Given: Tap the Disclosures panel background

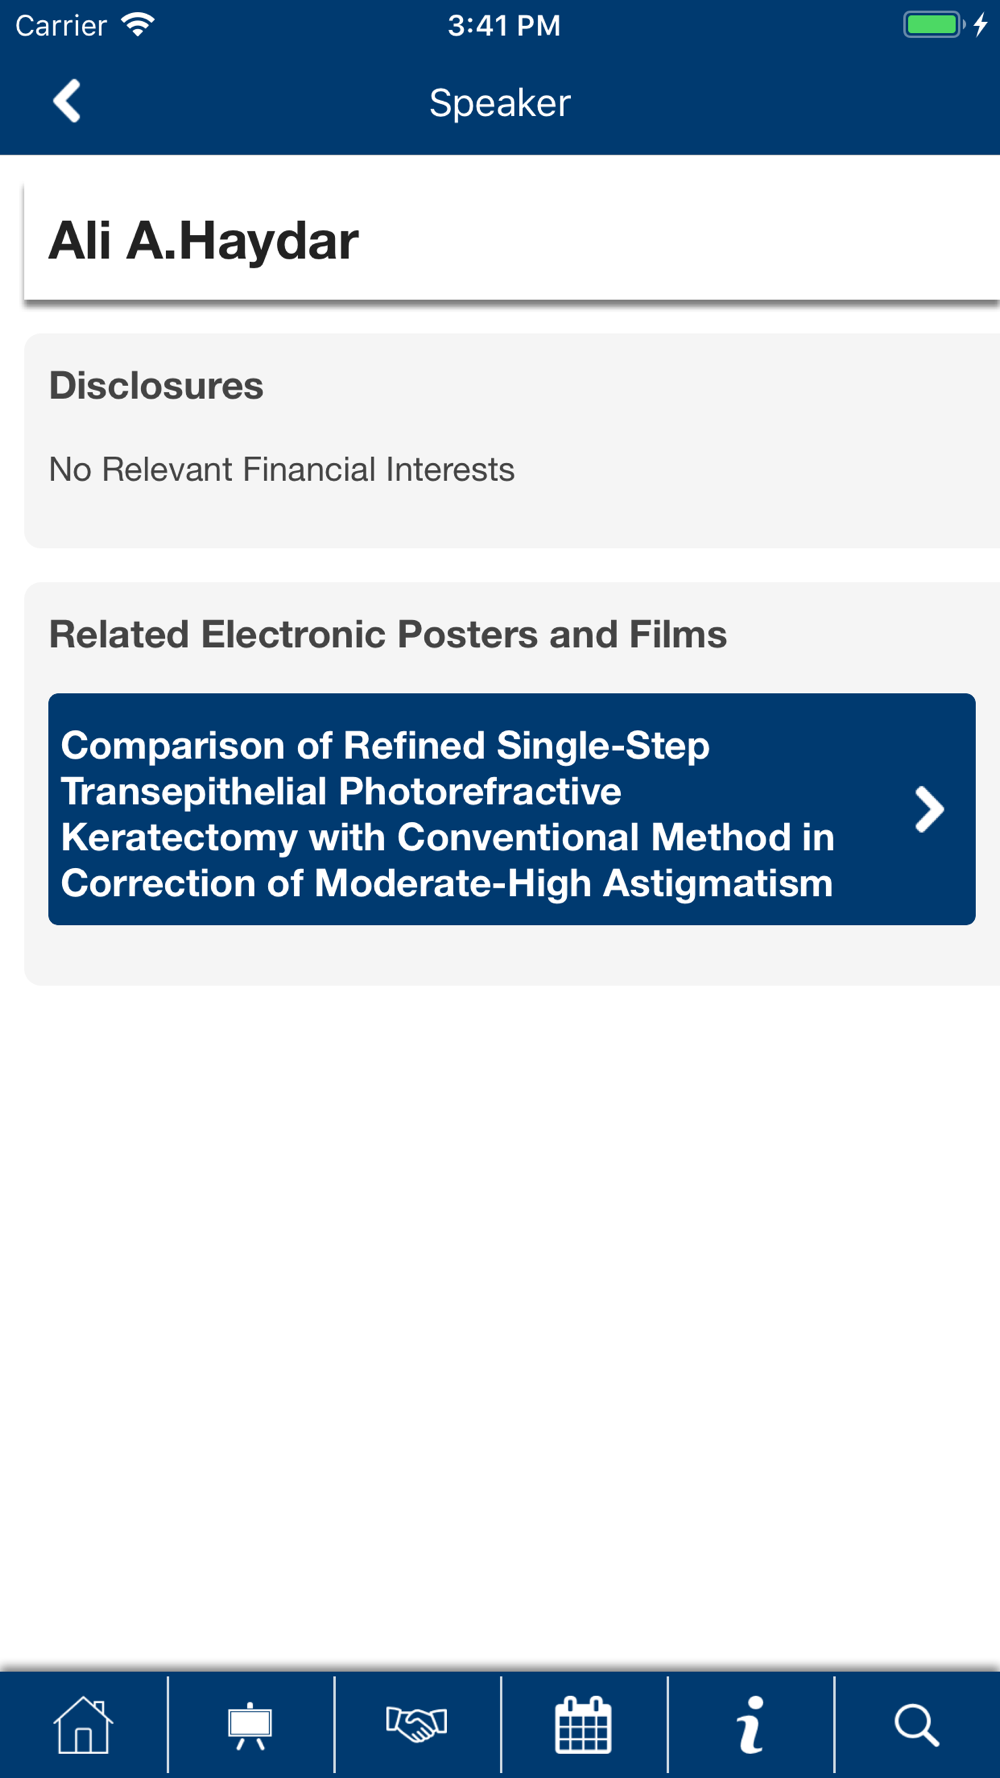Looking at the screenshot, I should (512, 440).
